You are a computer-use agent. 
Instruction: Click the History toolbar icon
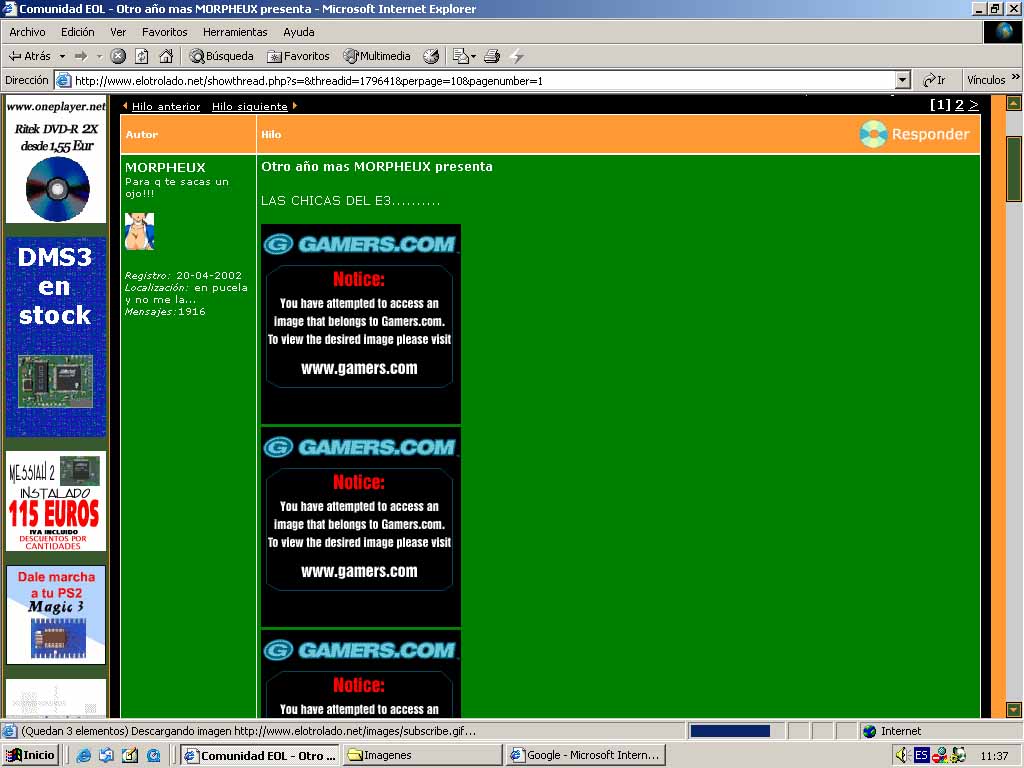tap(431, 56)
